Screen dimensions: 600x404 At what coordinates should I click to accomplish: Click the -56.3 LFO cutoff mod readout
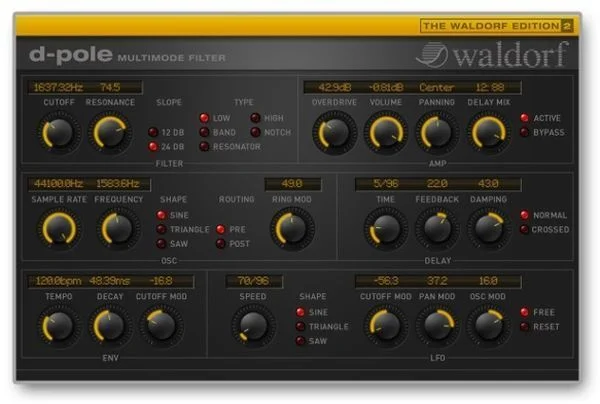tap(386, 281)
